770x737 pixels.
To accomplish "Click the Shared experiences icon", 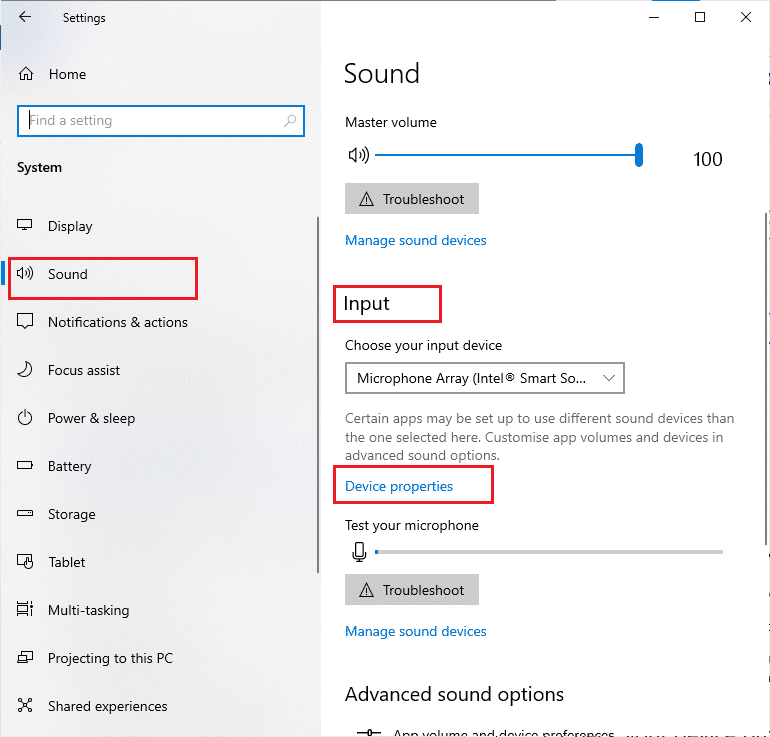I will [25, 706].
